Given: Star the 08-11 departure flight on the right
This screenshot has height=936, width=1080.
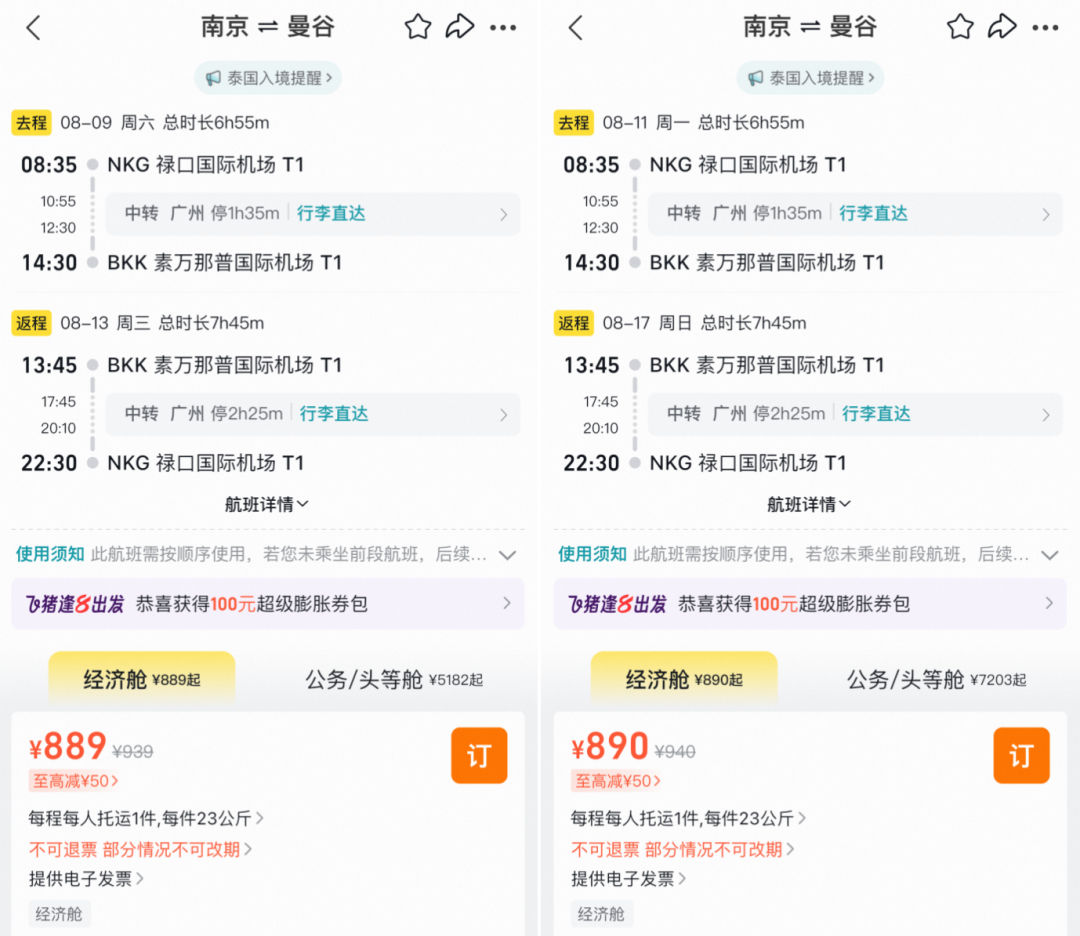Looking at the screenshot, I should pyautogui.click(x=959, y=27).
